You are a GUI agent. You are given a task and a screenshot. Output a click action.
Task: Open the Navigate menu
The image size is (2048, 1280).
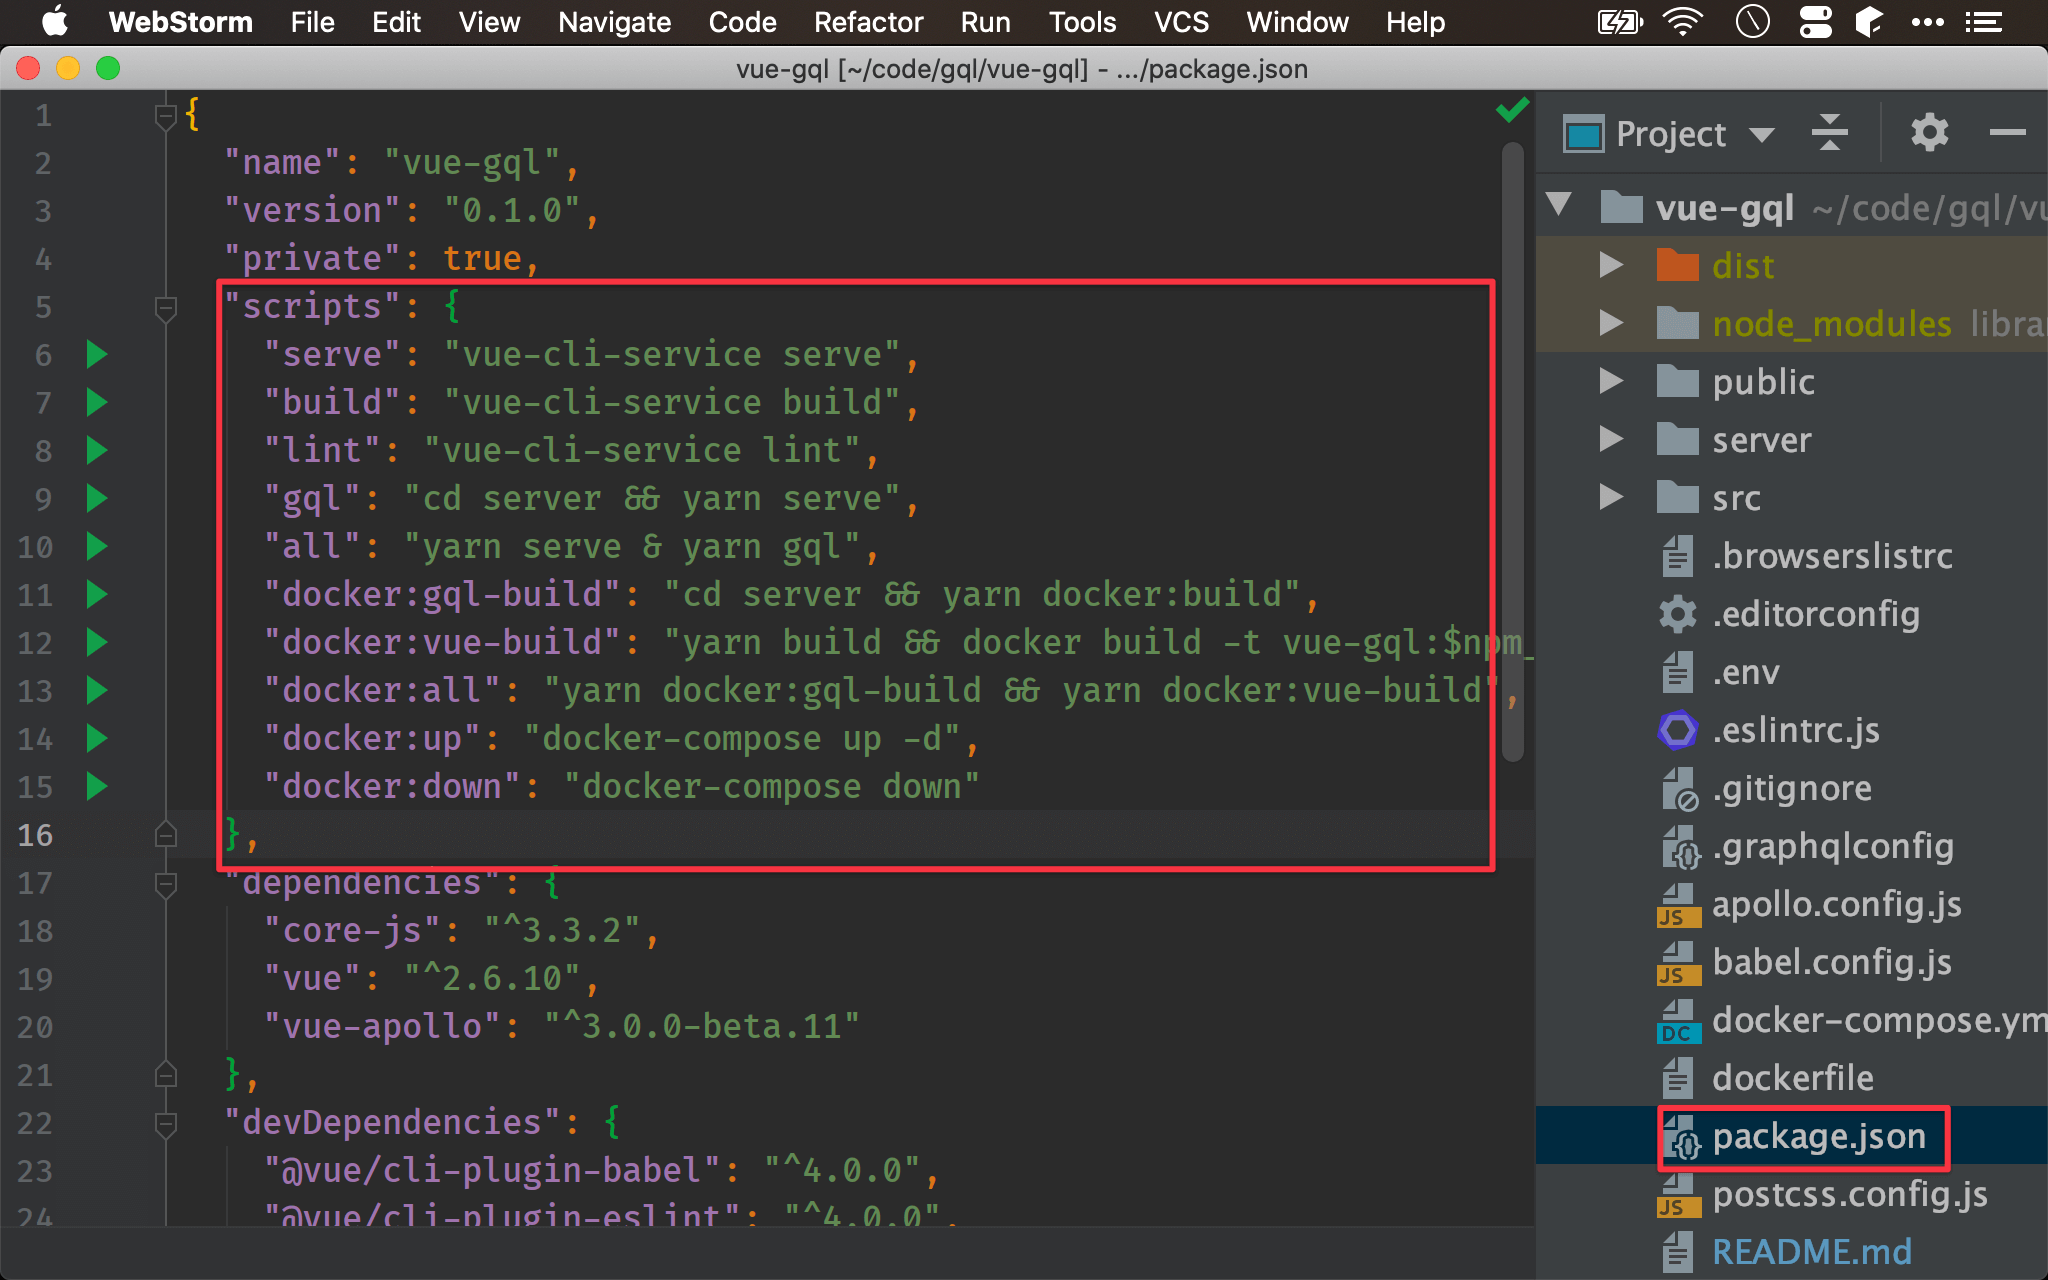click(614, 22)
